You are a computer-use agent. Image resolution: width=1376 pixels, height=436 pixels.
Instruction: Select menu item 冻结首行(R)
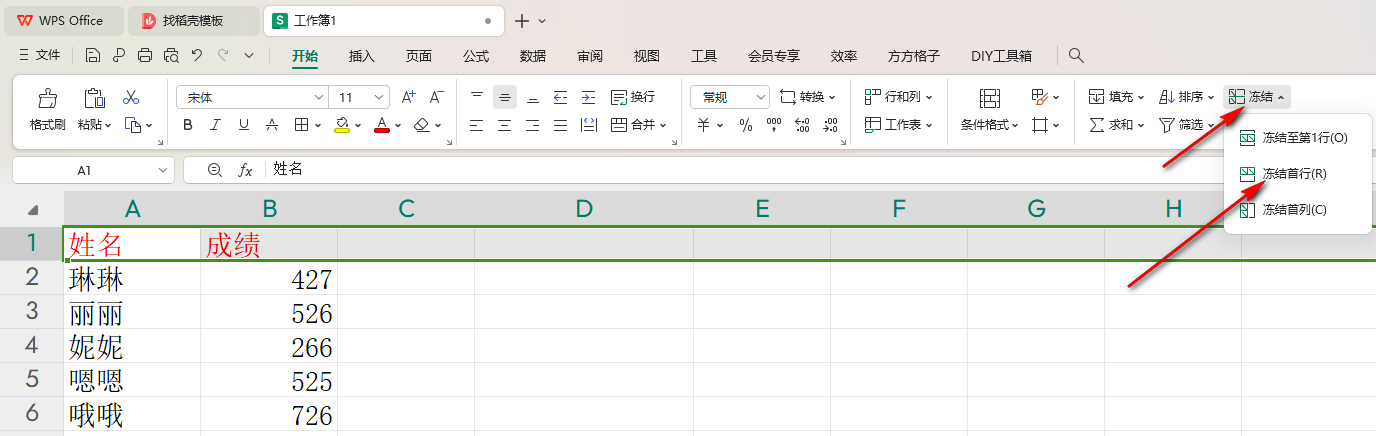point(1297,174)
